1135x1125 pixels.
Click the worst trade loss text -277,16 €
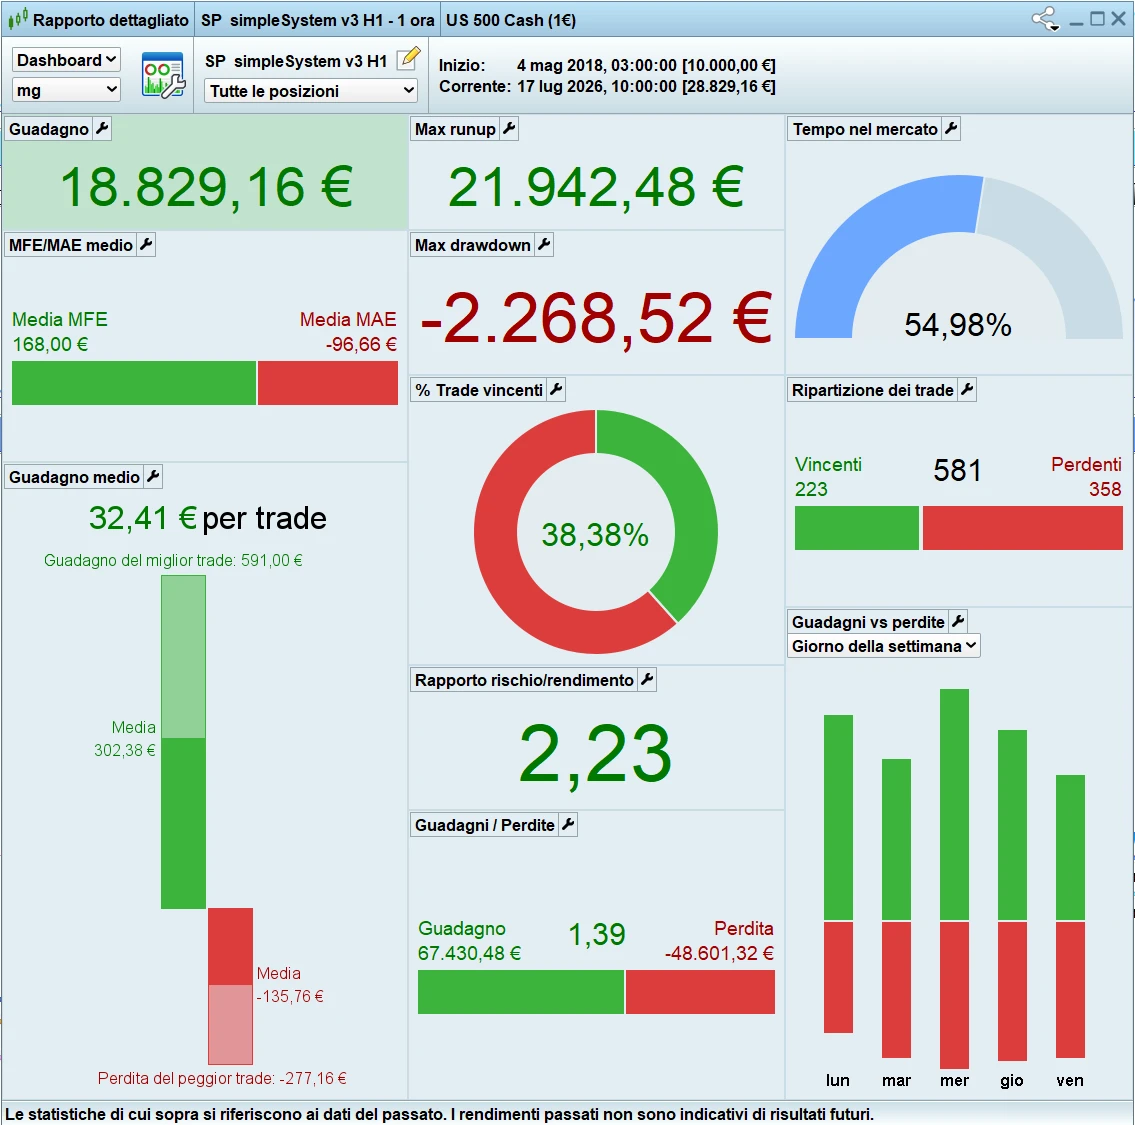pyautogui.click(x=222, y=1079)
